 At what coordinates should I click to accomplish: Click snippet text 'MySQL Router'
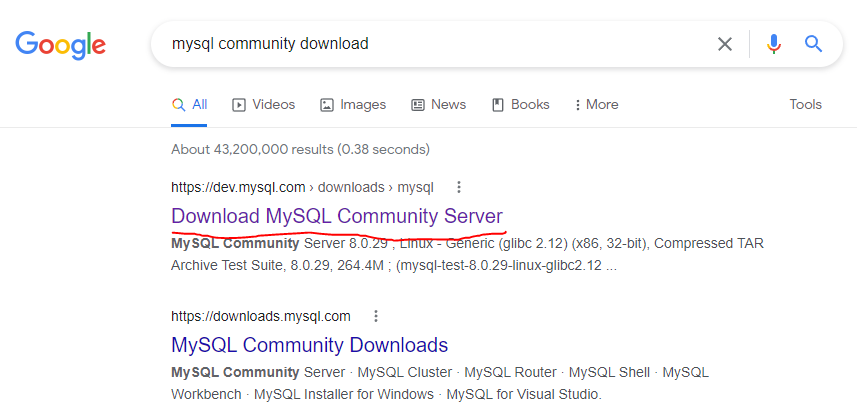click(x=510, y=373)
